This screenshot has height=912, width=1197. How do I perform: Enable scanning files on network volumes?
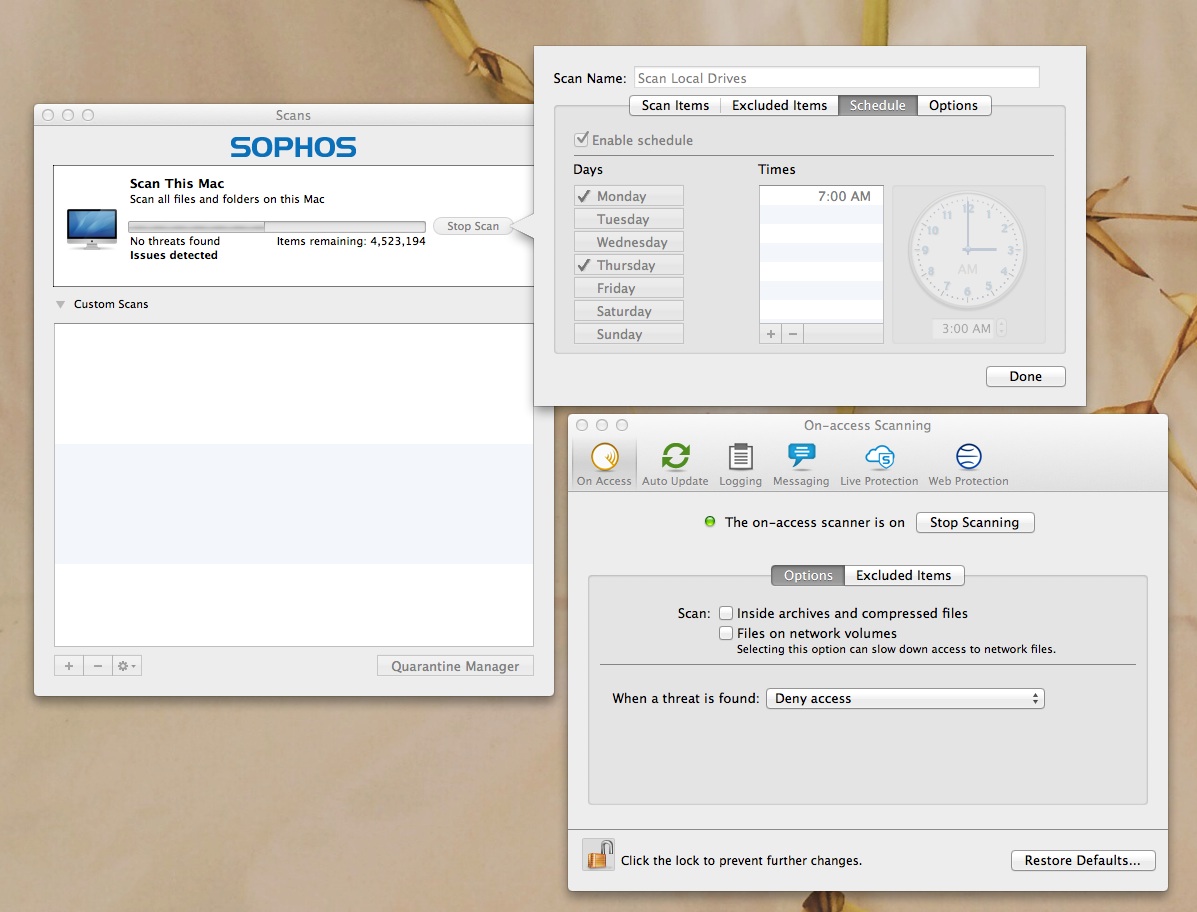726,633
